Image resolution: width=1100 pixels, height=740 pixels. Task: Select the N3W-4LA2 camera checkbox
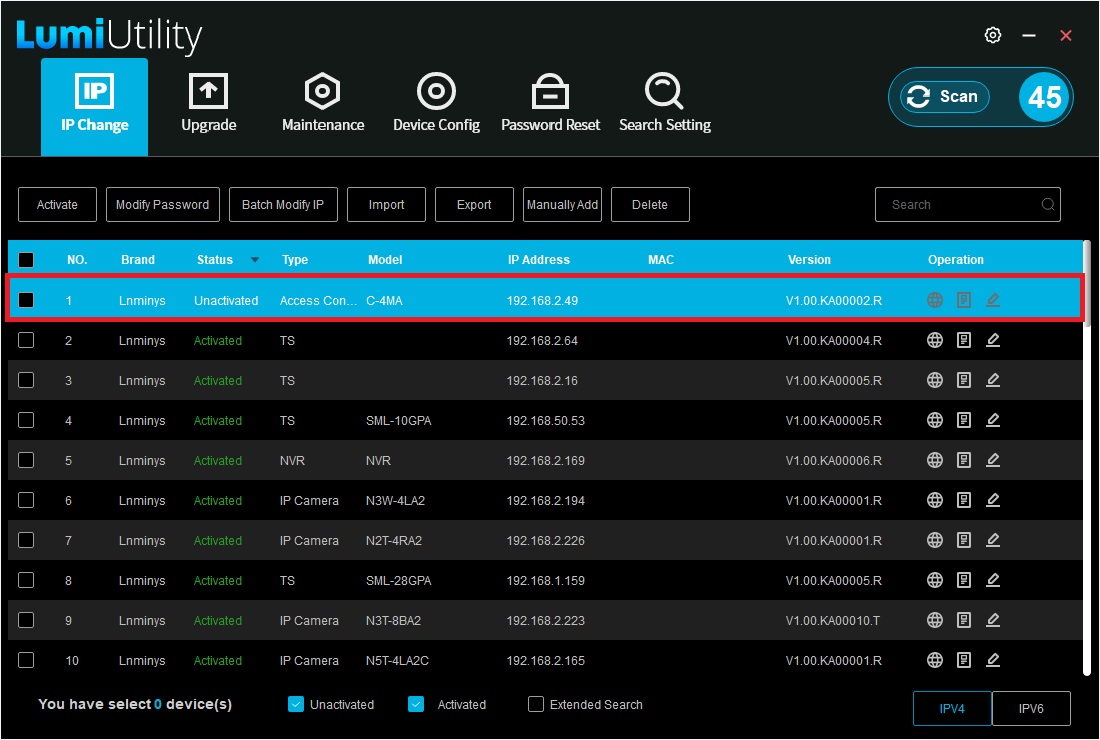point(26,500)
